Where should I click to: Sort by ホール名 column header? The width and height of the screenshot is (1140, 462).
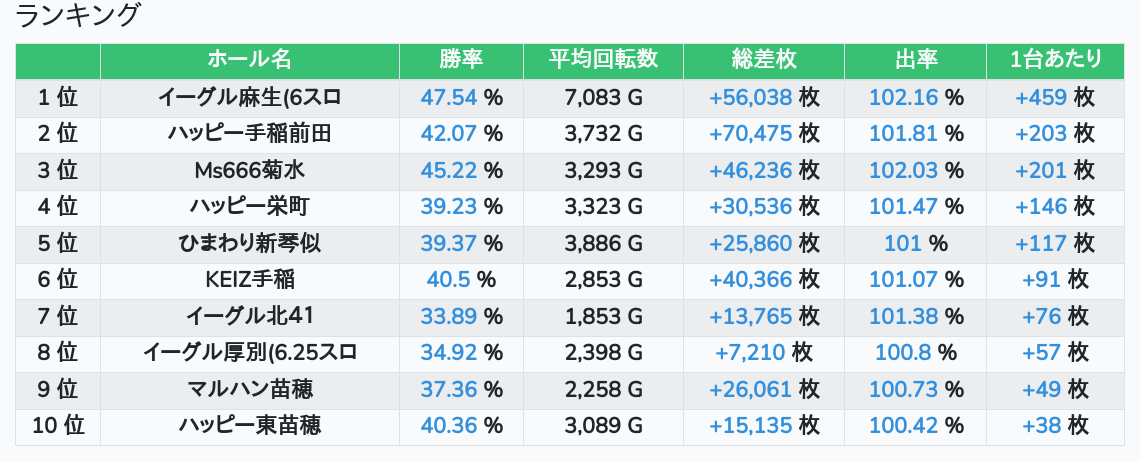point(249,61)
